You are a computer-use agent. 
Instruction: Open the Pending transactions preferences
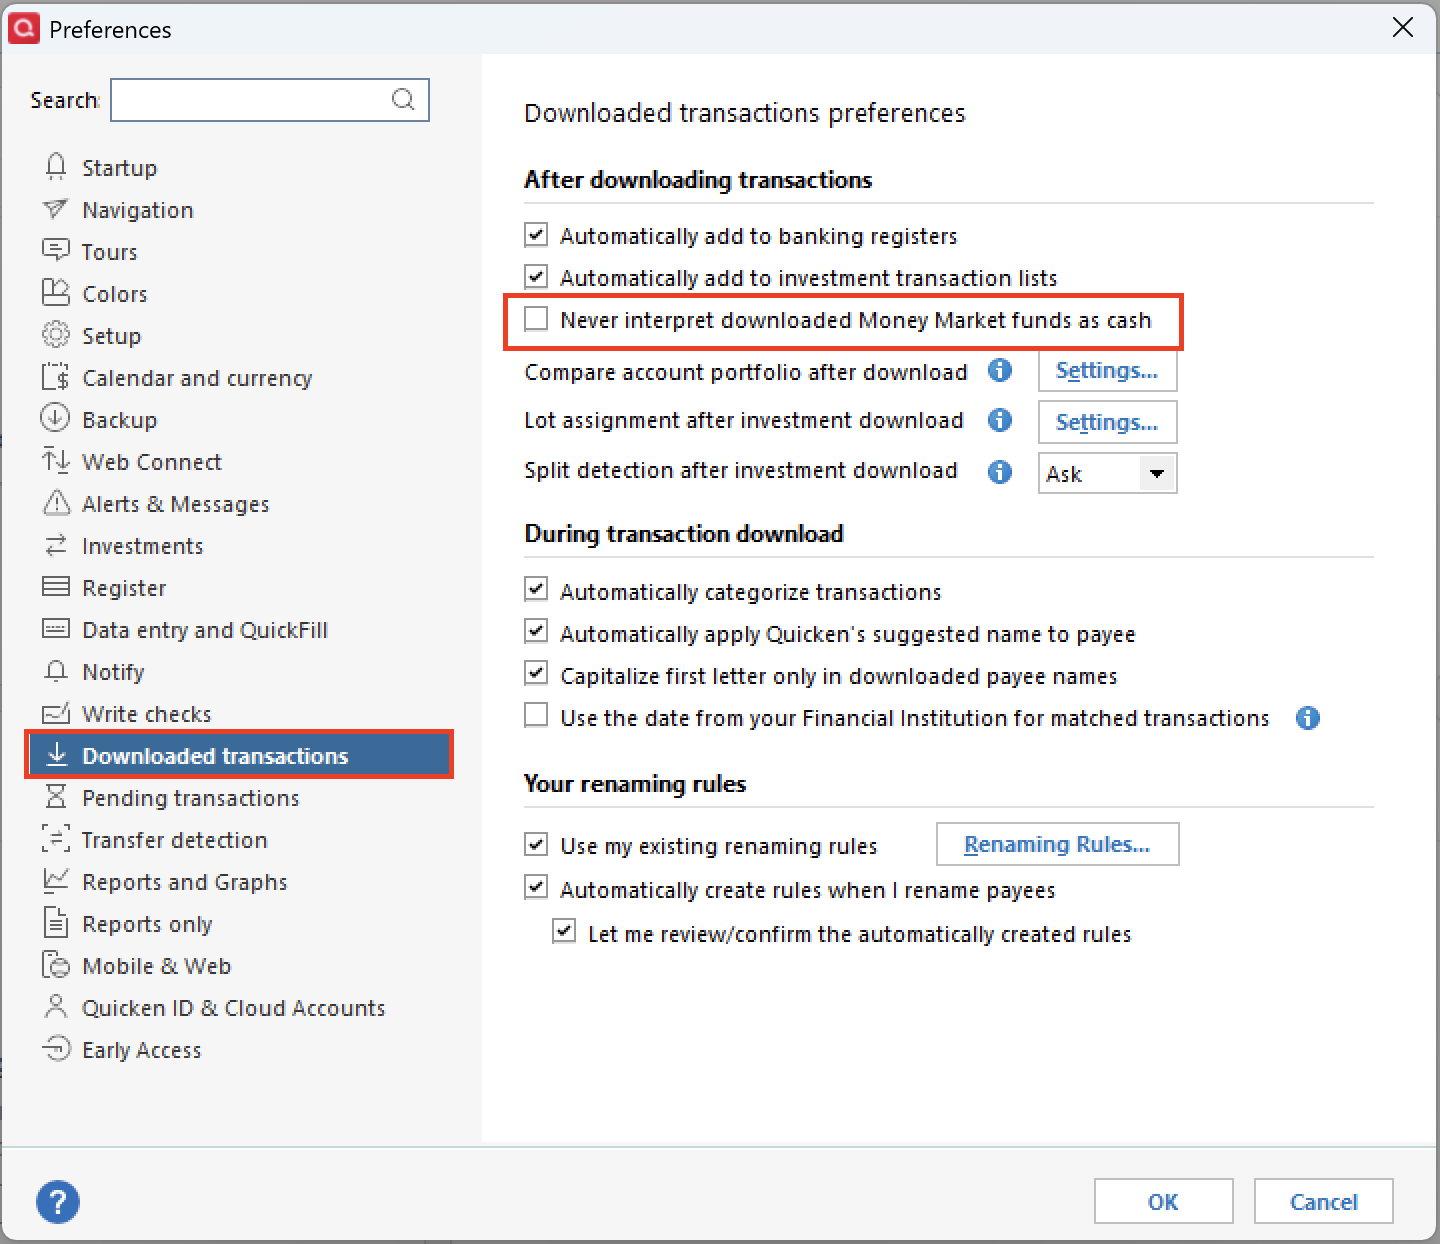[190, 798]
